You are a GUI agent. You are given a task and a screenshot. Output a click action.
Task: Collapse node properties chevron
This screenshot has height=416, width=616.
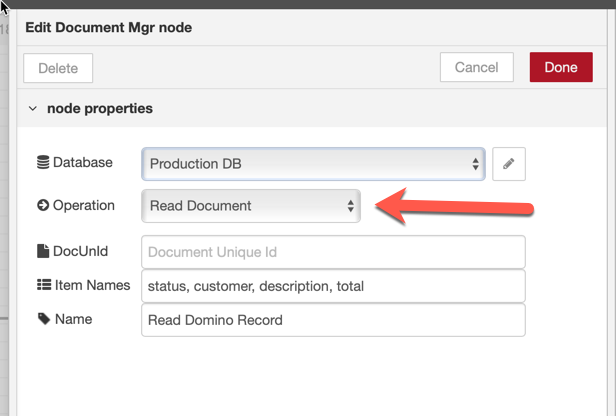[33, 108]
